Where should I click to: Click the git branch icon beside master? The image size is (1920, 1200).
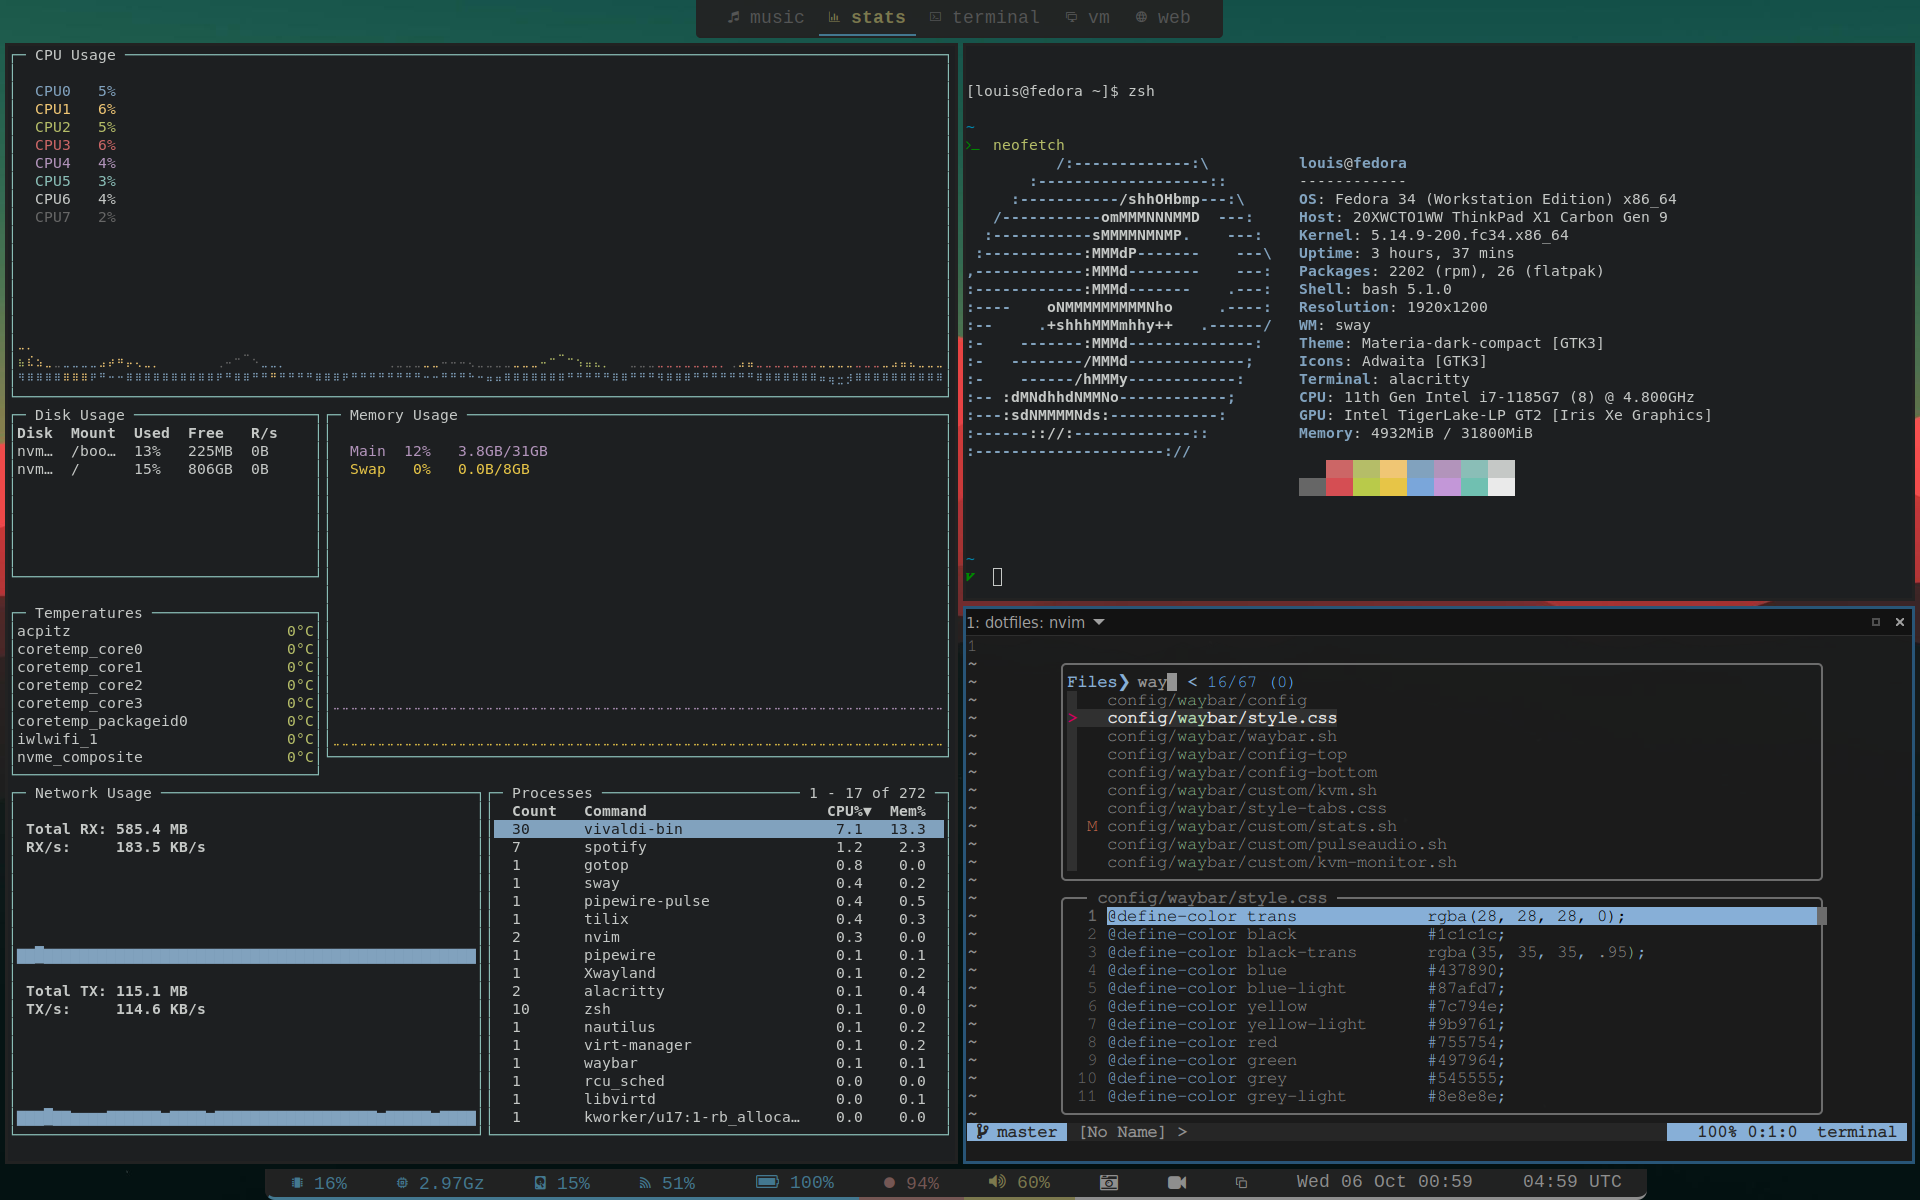point(983,1132)
